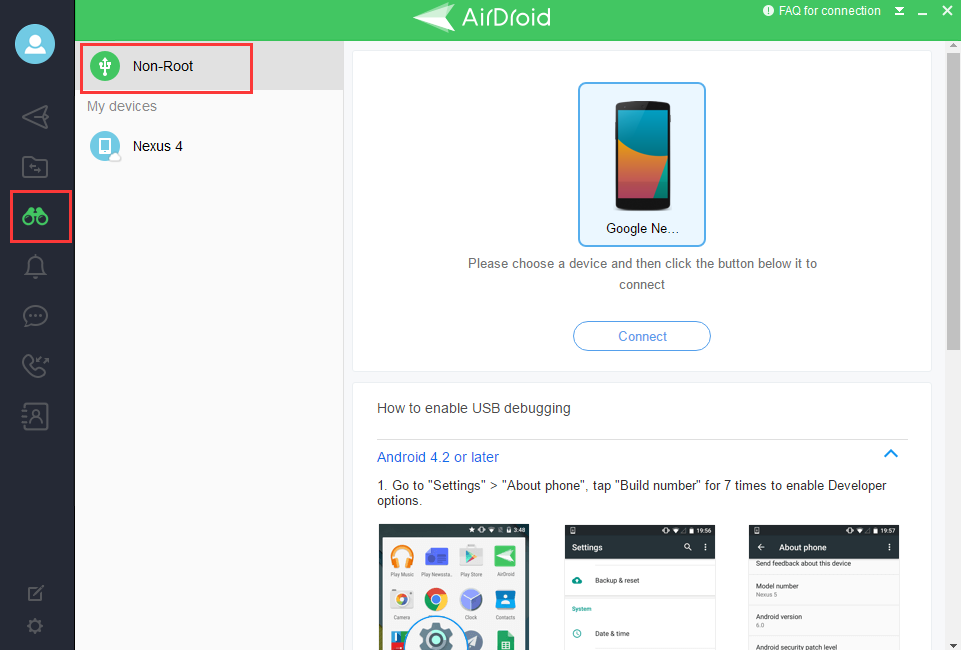Click the exclamation icon beside FAQ
Image resolution: width=961 pixels, height=650 pixels.
pos(768,10)
